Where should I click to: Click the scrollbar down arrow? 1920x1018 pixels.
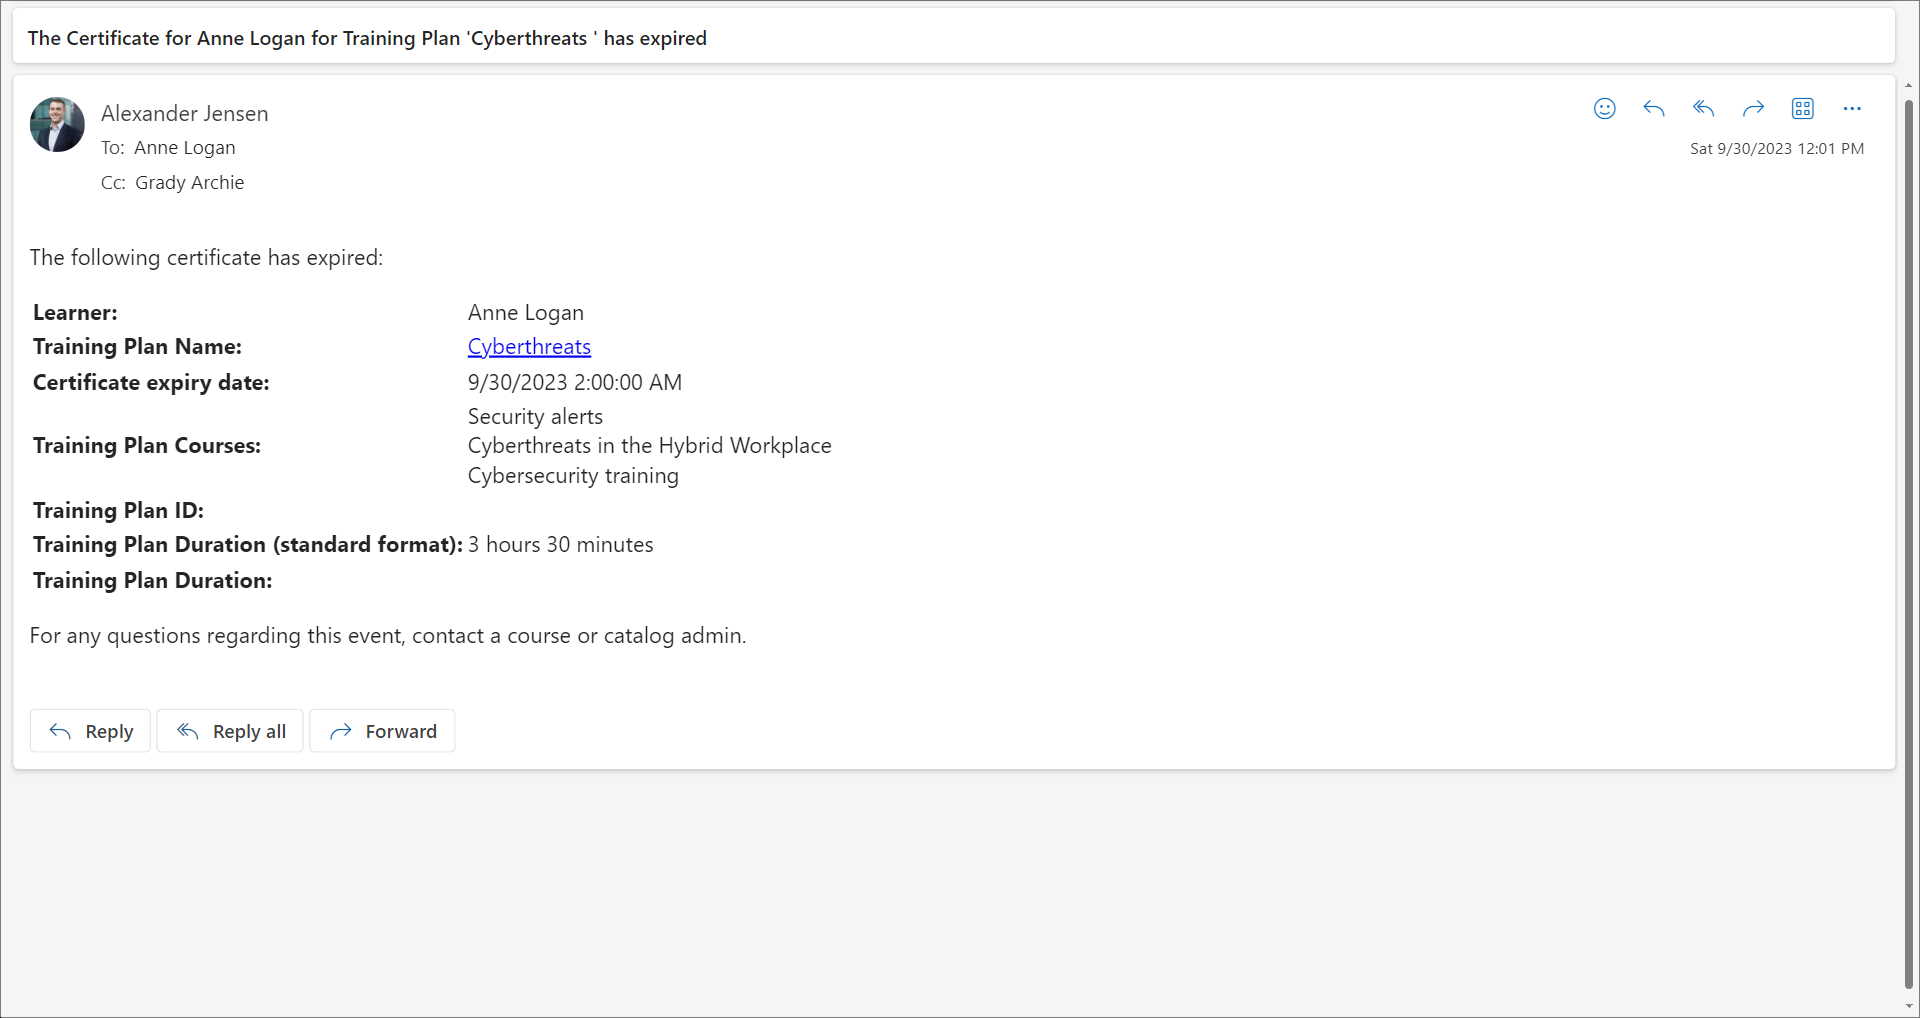click(x=1908, y=1006)
